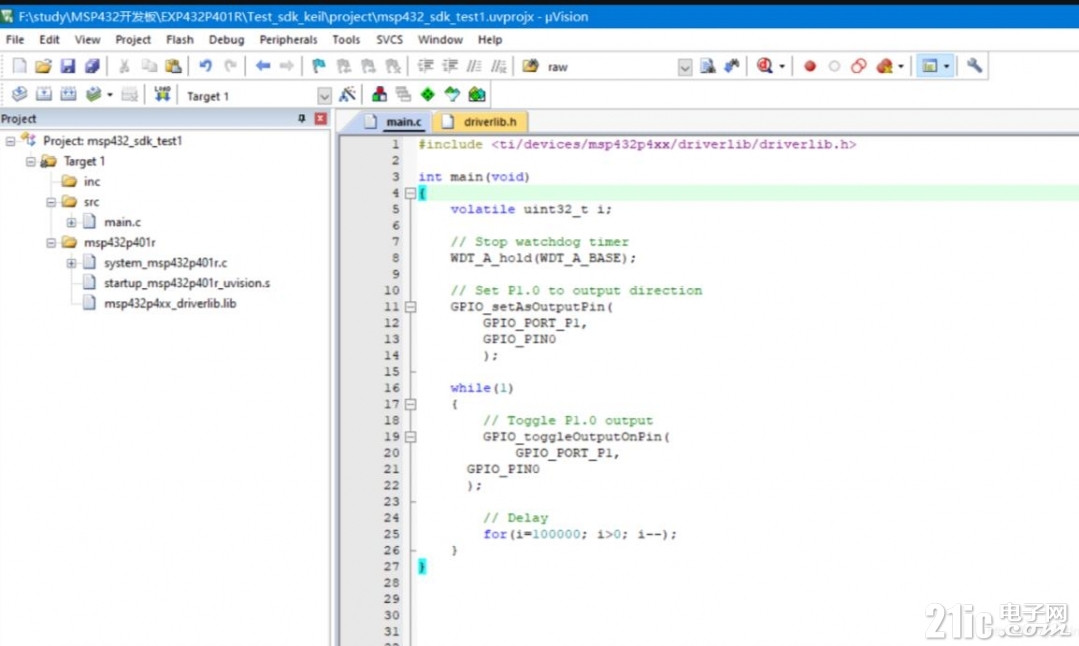Collapse the Target 1 tree node
The image size is (1079, 646).
pos(30,162)
